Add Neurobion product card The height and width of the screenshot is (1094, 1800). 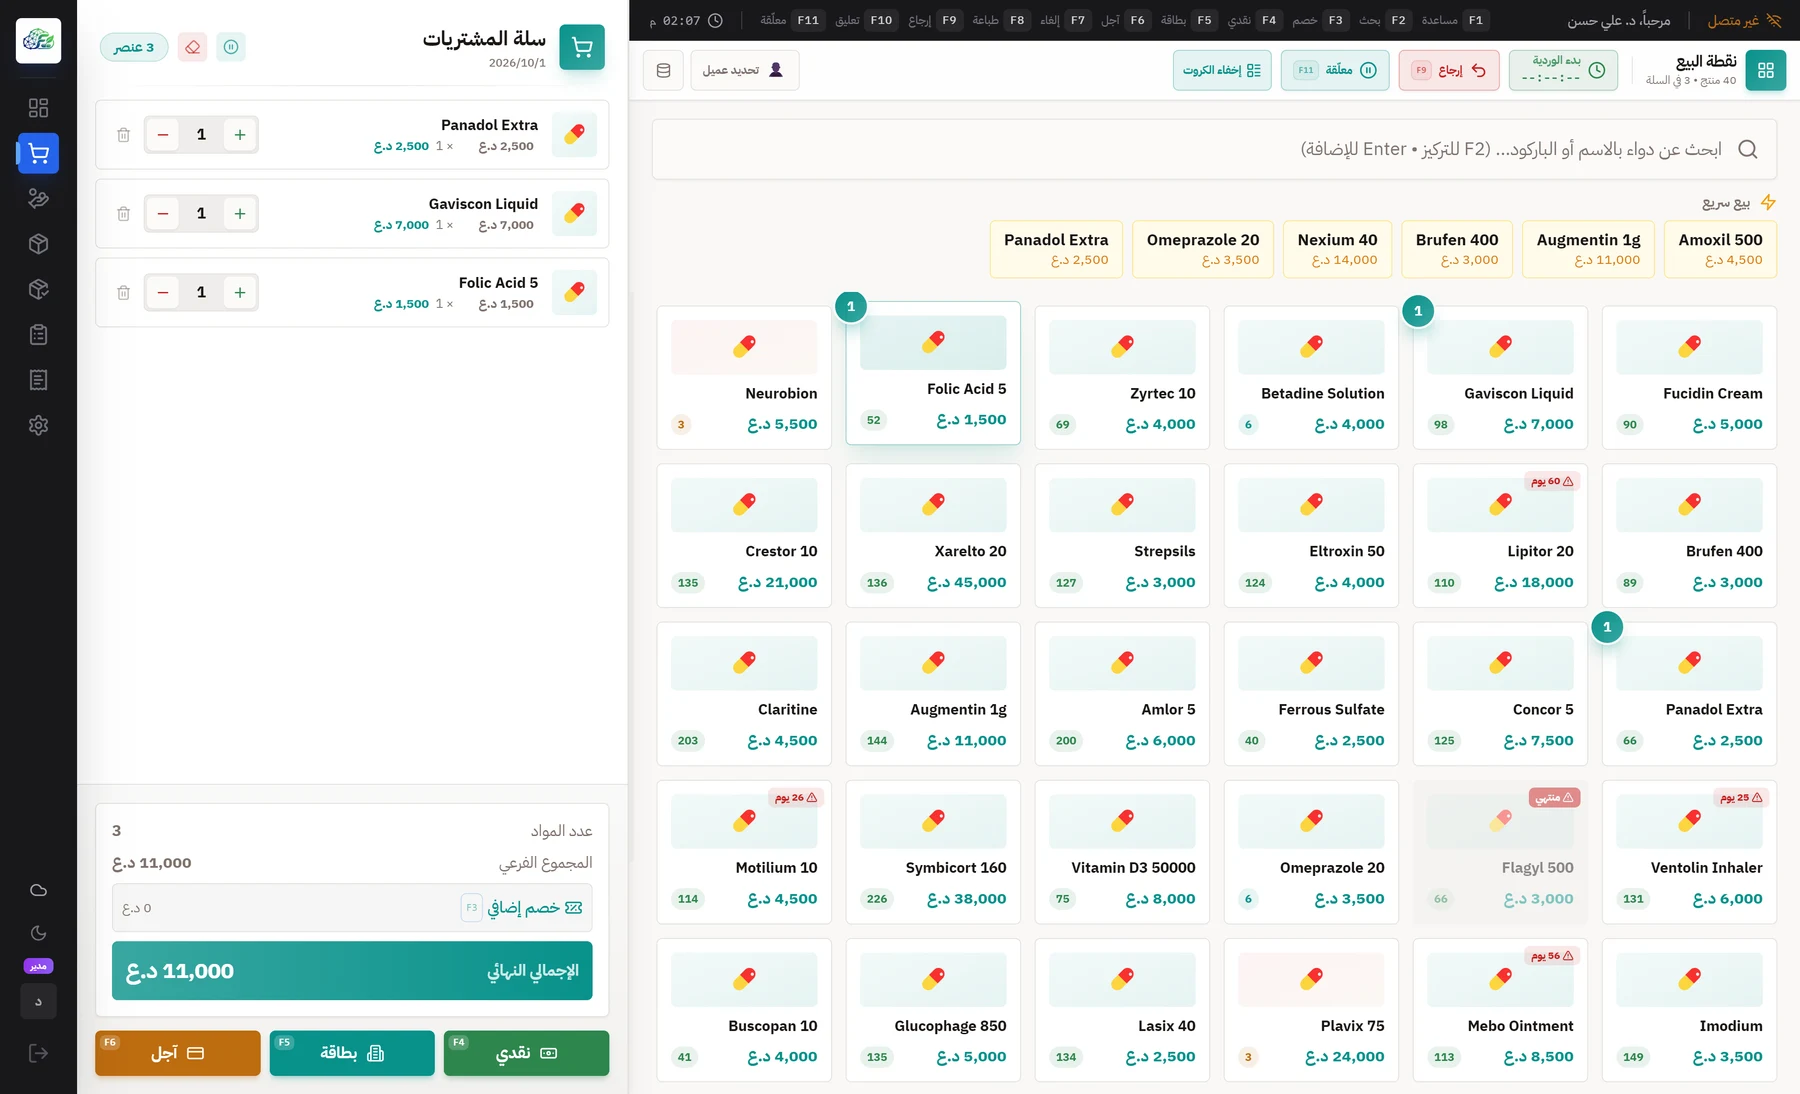tap(744, 377)
